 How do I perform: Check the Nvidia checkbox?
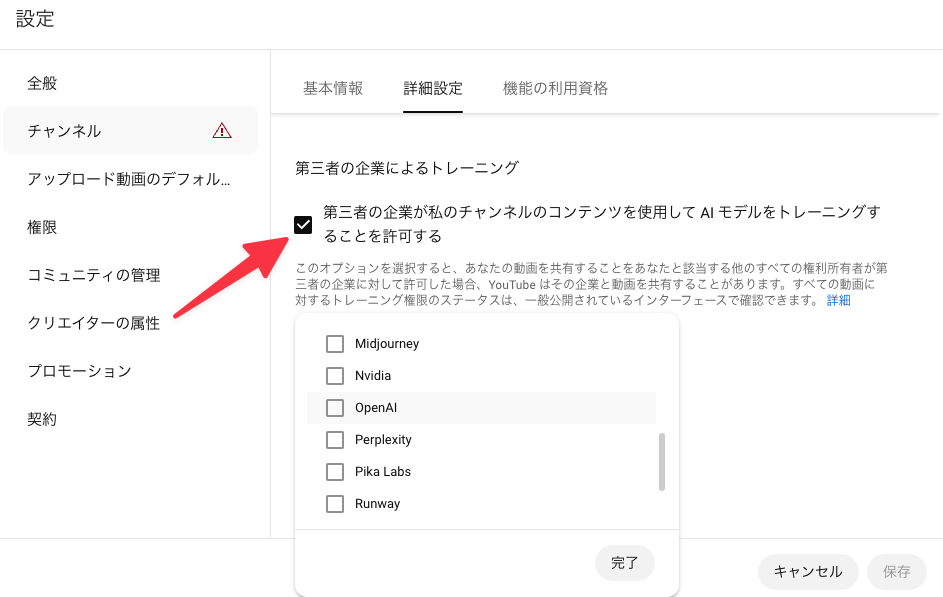point(335,376)
